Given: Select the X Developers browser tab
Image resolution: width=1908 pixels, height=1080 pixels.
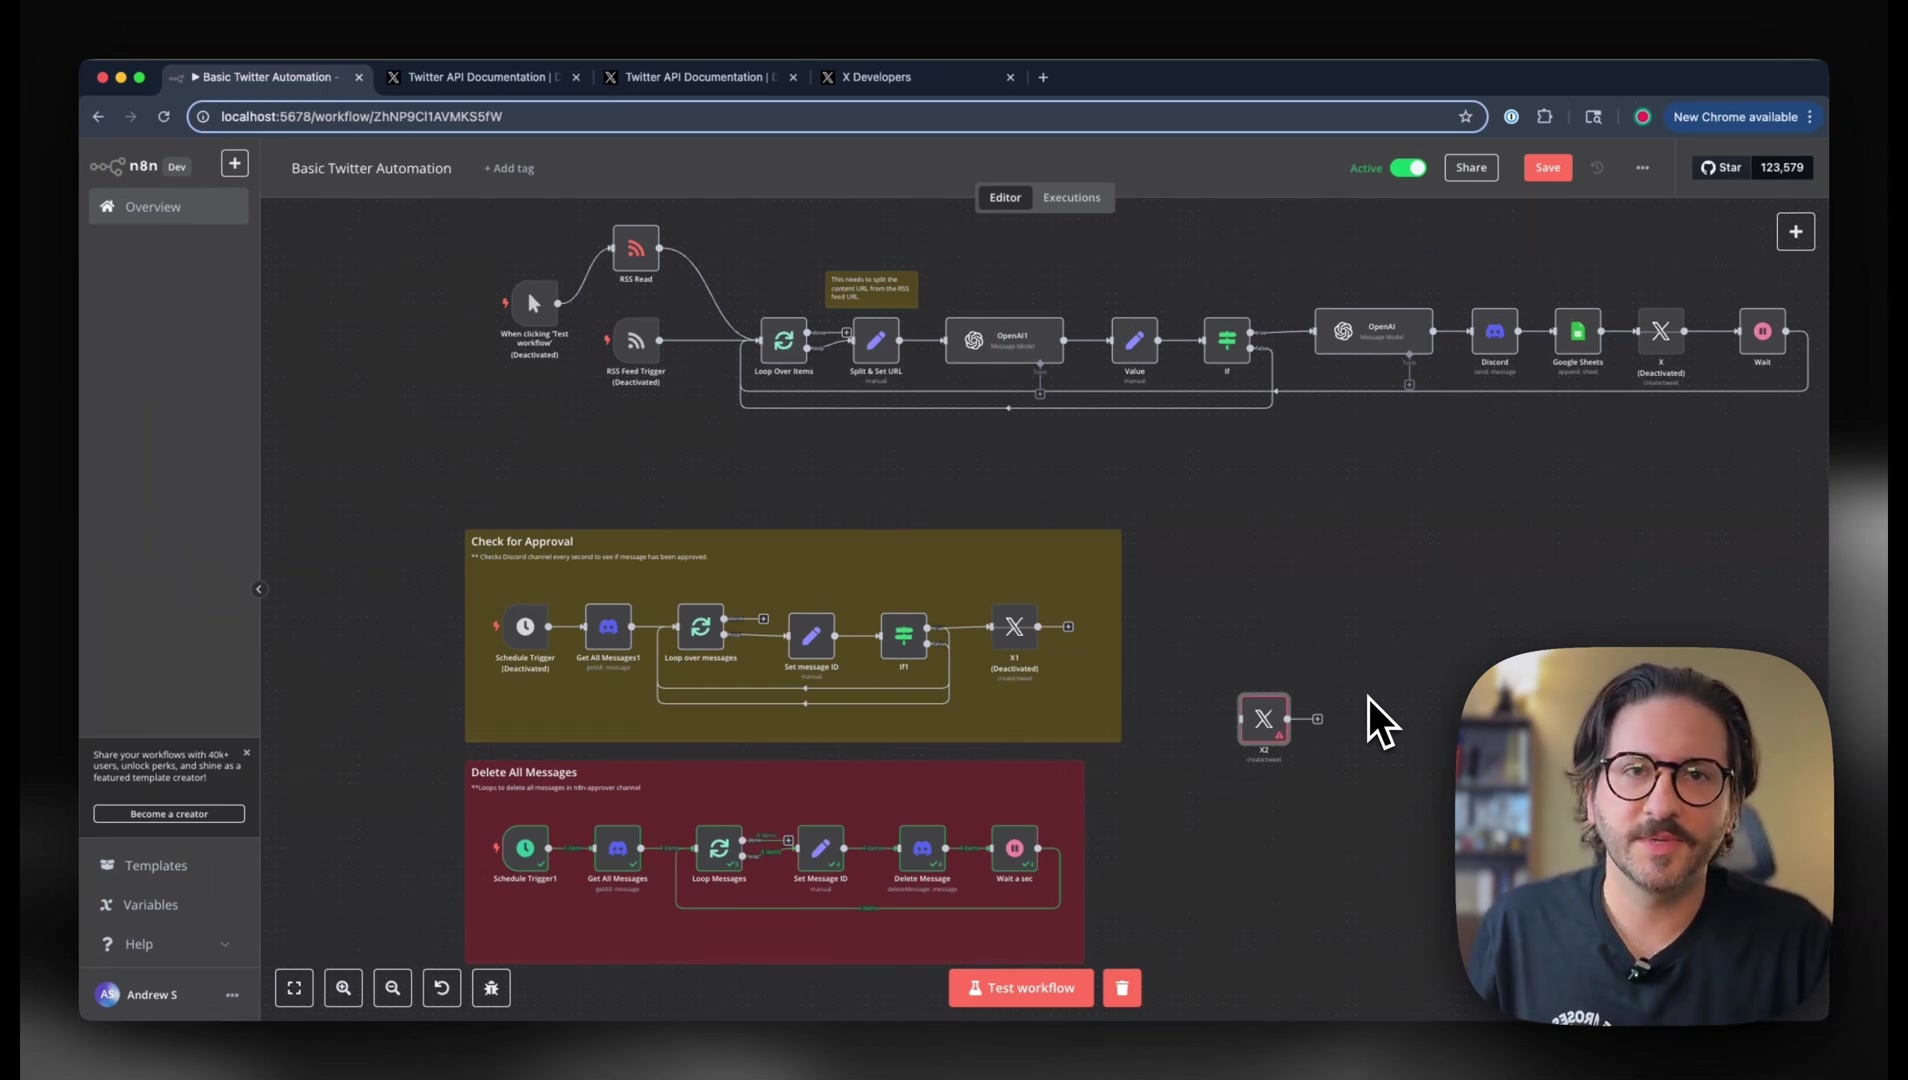Looking at the screenshot, I should click(x=876, y=77).
